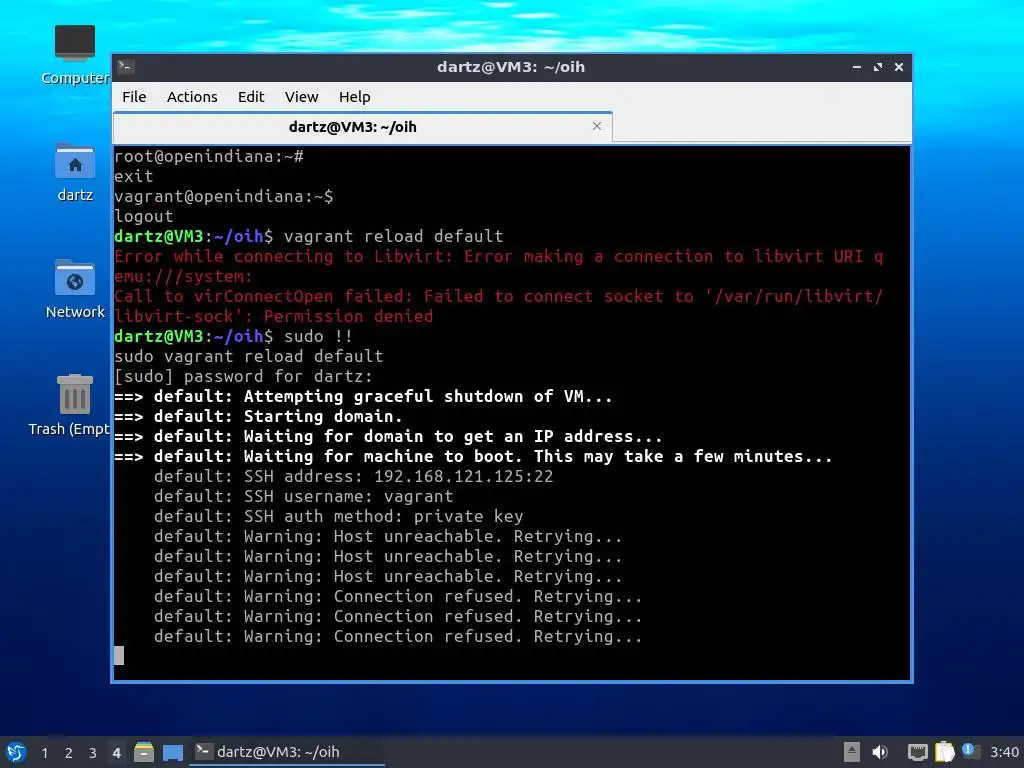Open the View menu
1024x768 pixels.
[x=301, y=97]
